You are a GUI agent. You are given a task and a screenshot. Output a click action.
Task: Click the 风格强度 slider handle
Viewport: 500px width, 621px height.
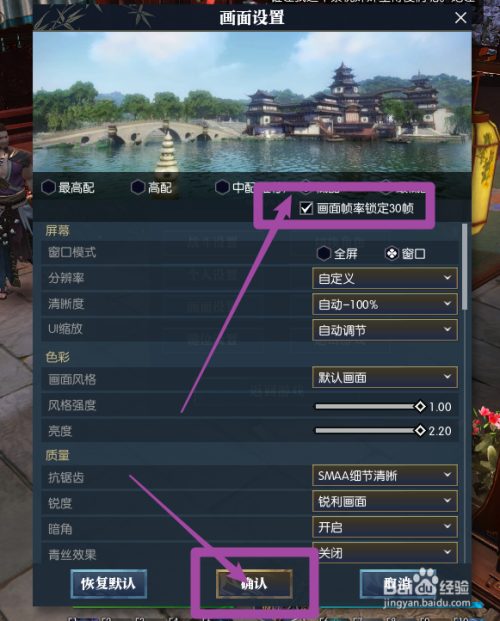pyautogui.click(x=420, y=406)
